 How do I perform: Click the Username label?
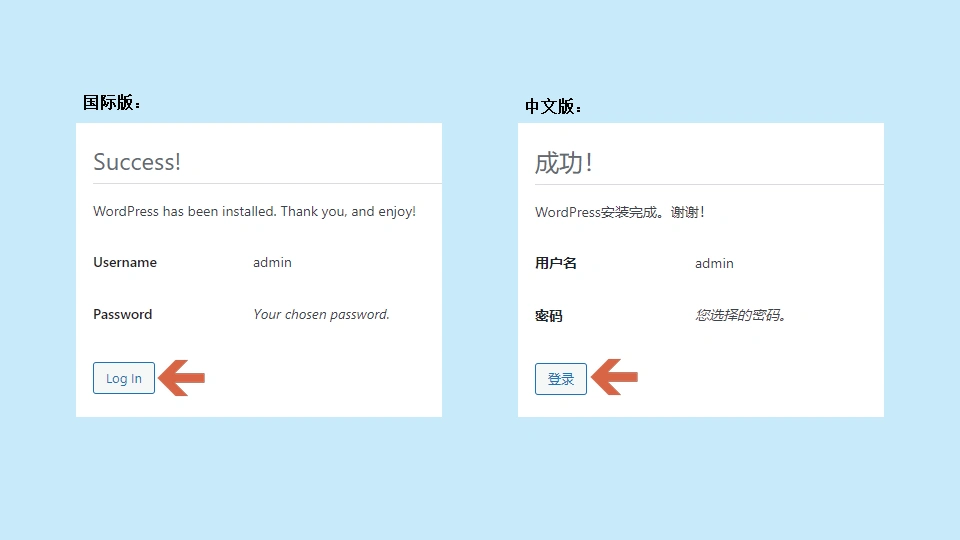tap(125, 262)
